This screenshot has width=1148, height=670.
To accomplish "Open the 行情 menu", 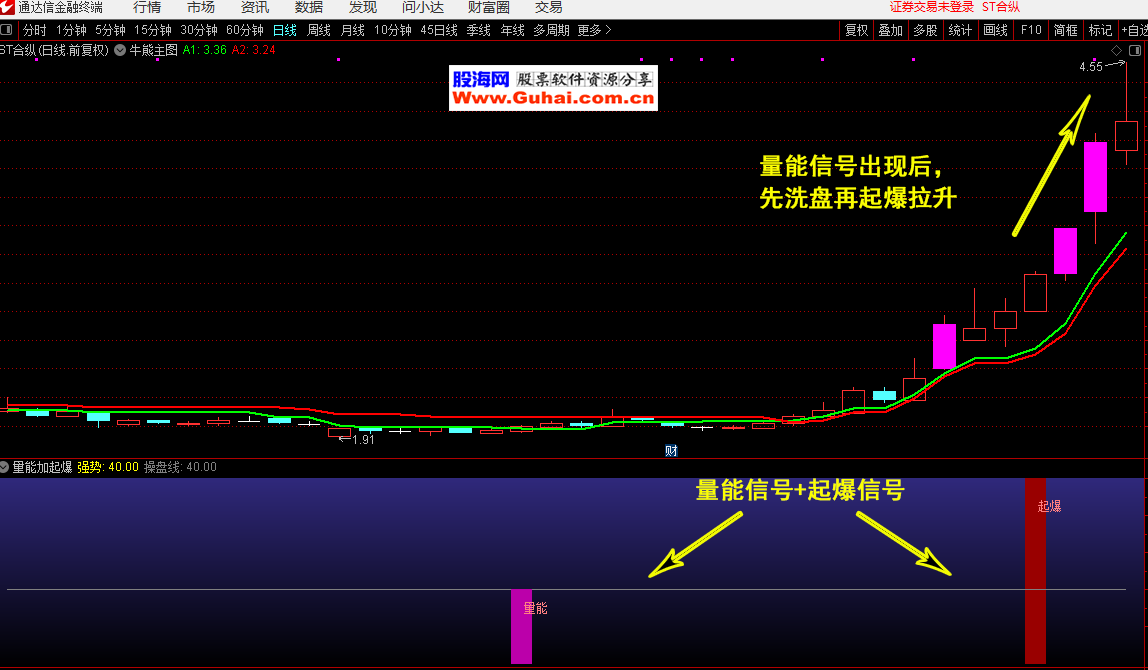I will click(x=147, y=7).
